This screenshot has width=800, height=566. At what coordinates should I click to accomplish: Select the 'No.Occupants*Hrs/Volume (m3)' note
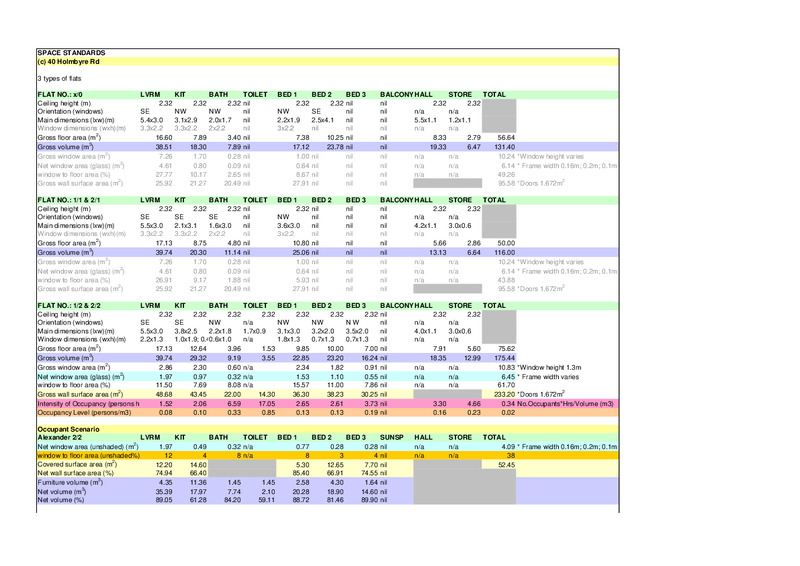pyautogui.click(x=565, y=404)
